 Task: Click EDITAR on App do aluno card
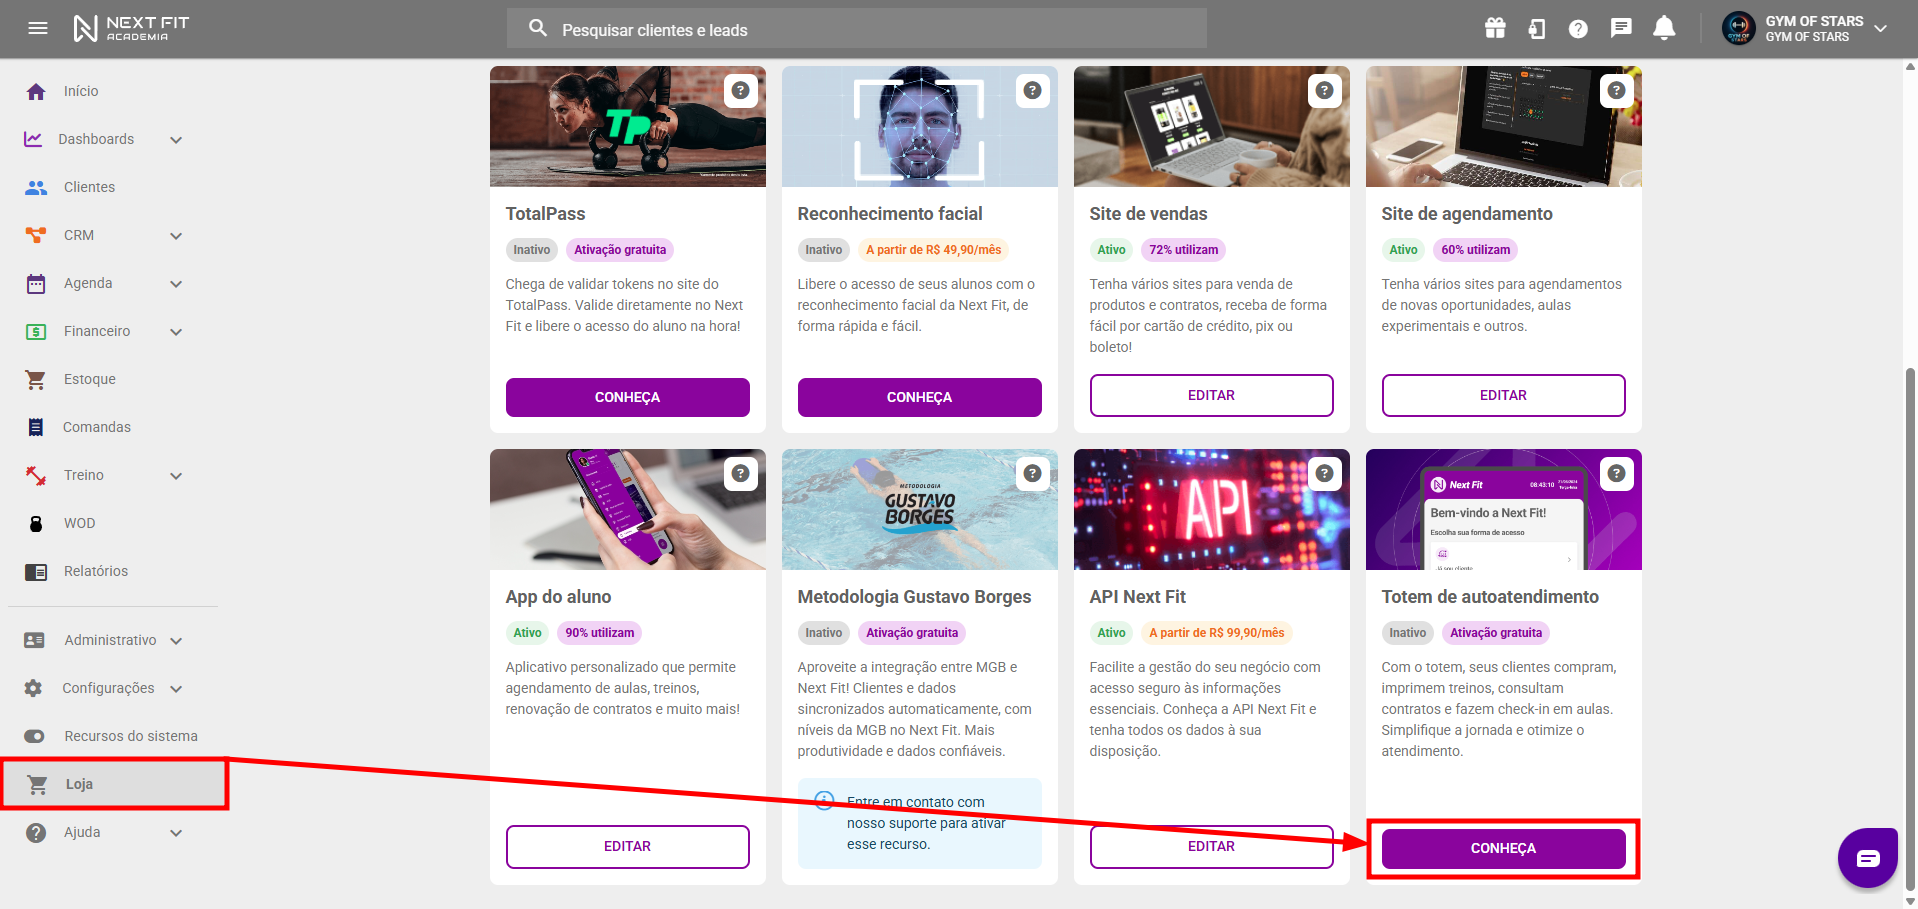tap(627, 846)
